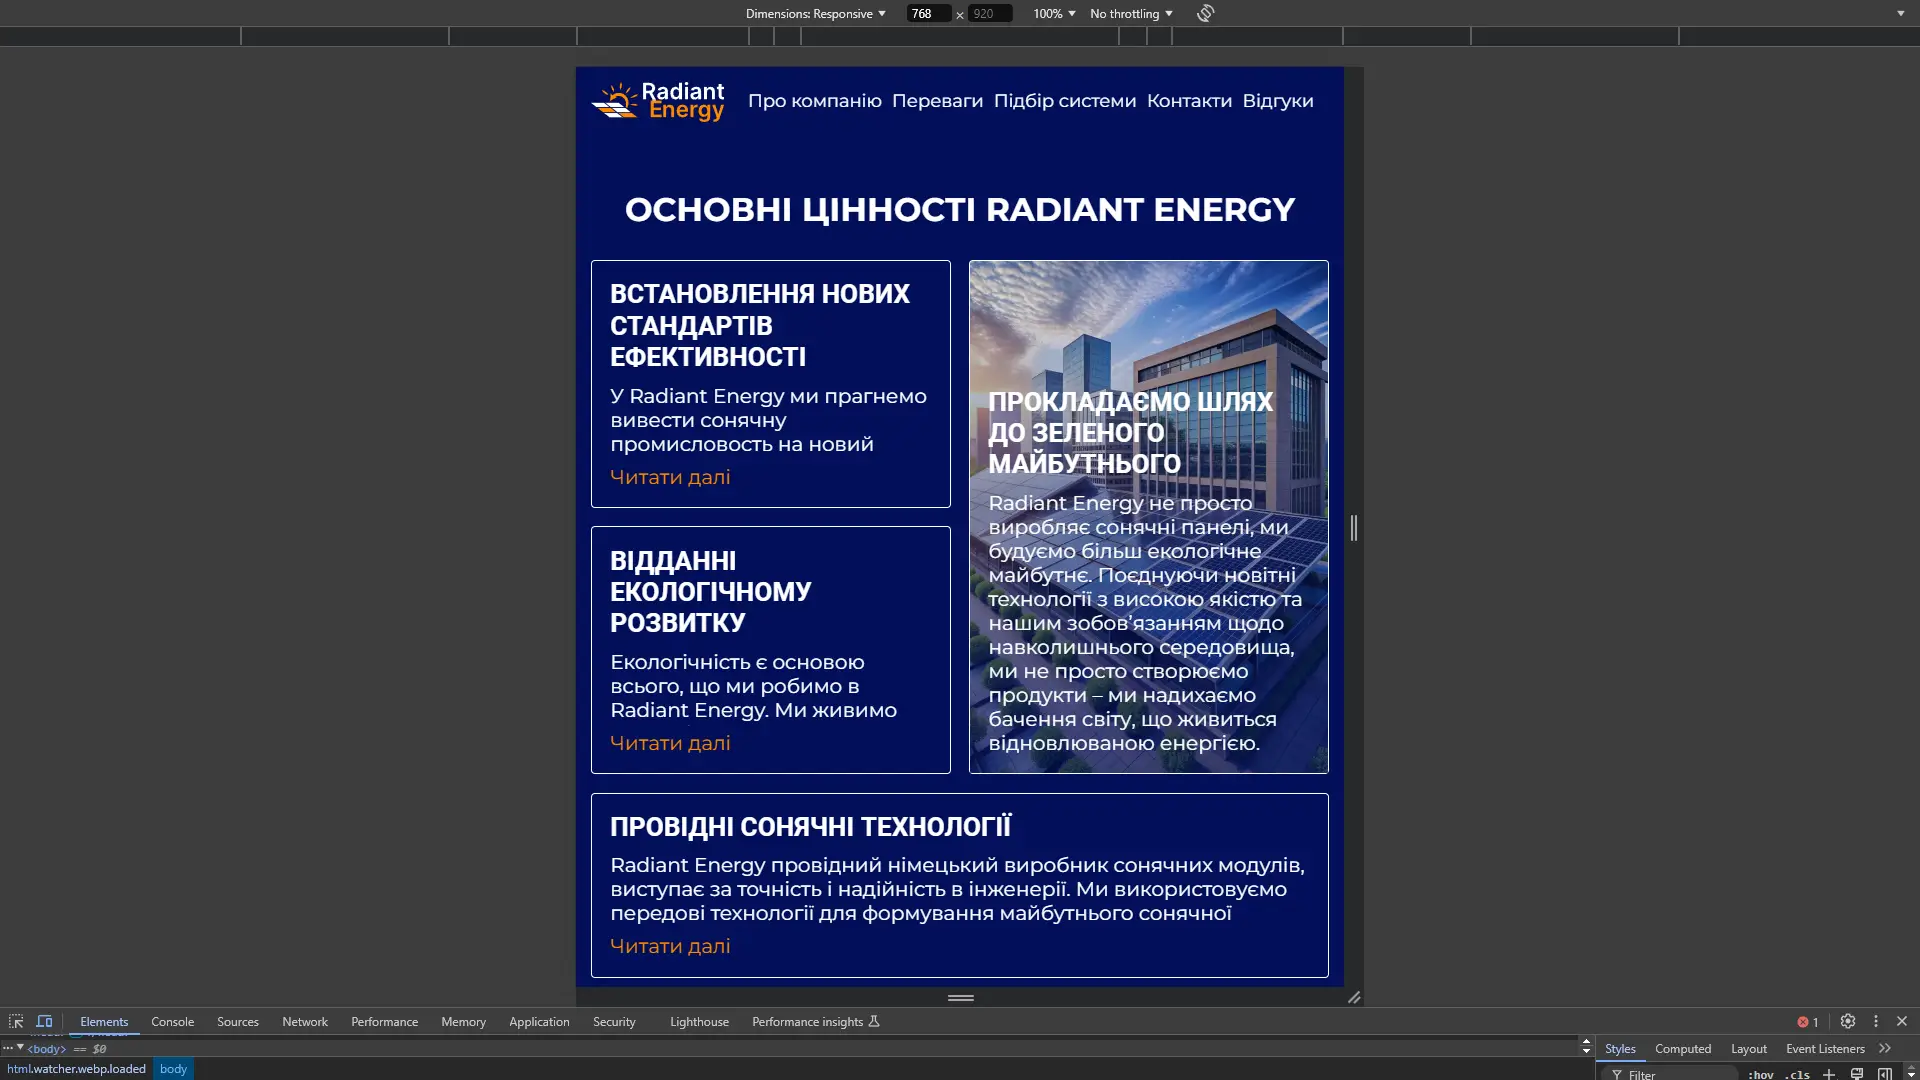The image size is (1920, 1080).
Task: Toggle the :hov element state button
Action: (1760, 1074)
